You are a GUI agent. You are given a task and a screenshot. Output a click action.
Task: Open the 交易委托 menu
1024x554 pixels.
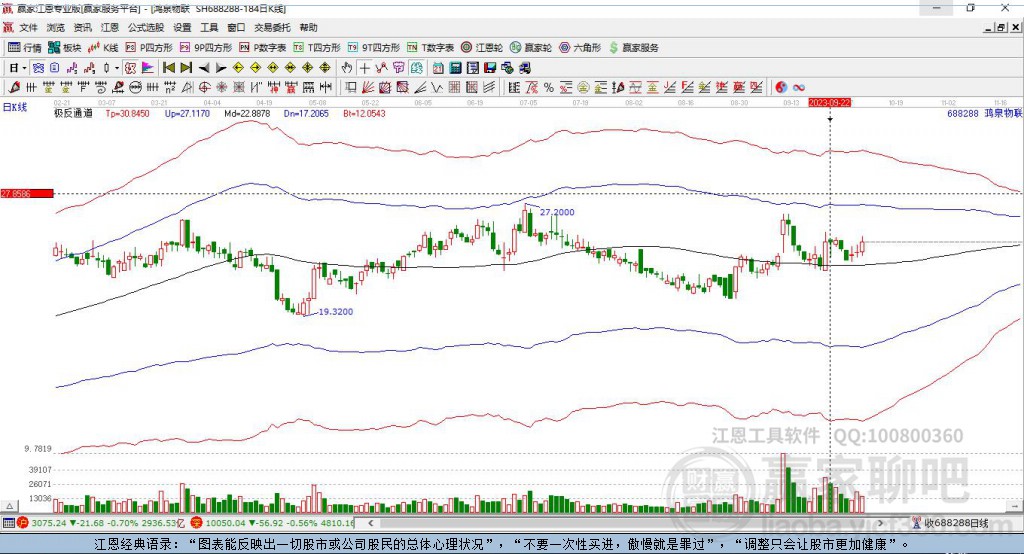[x=272, y=27]
